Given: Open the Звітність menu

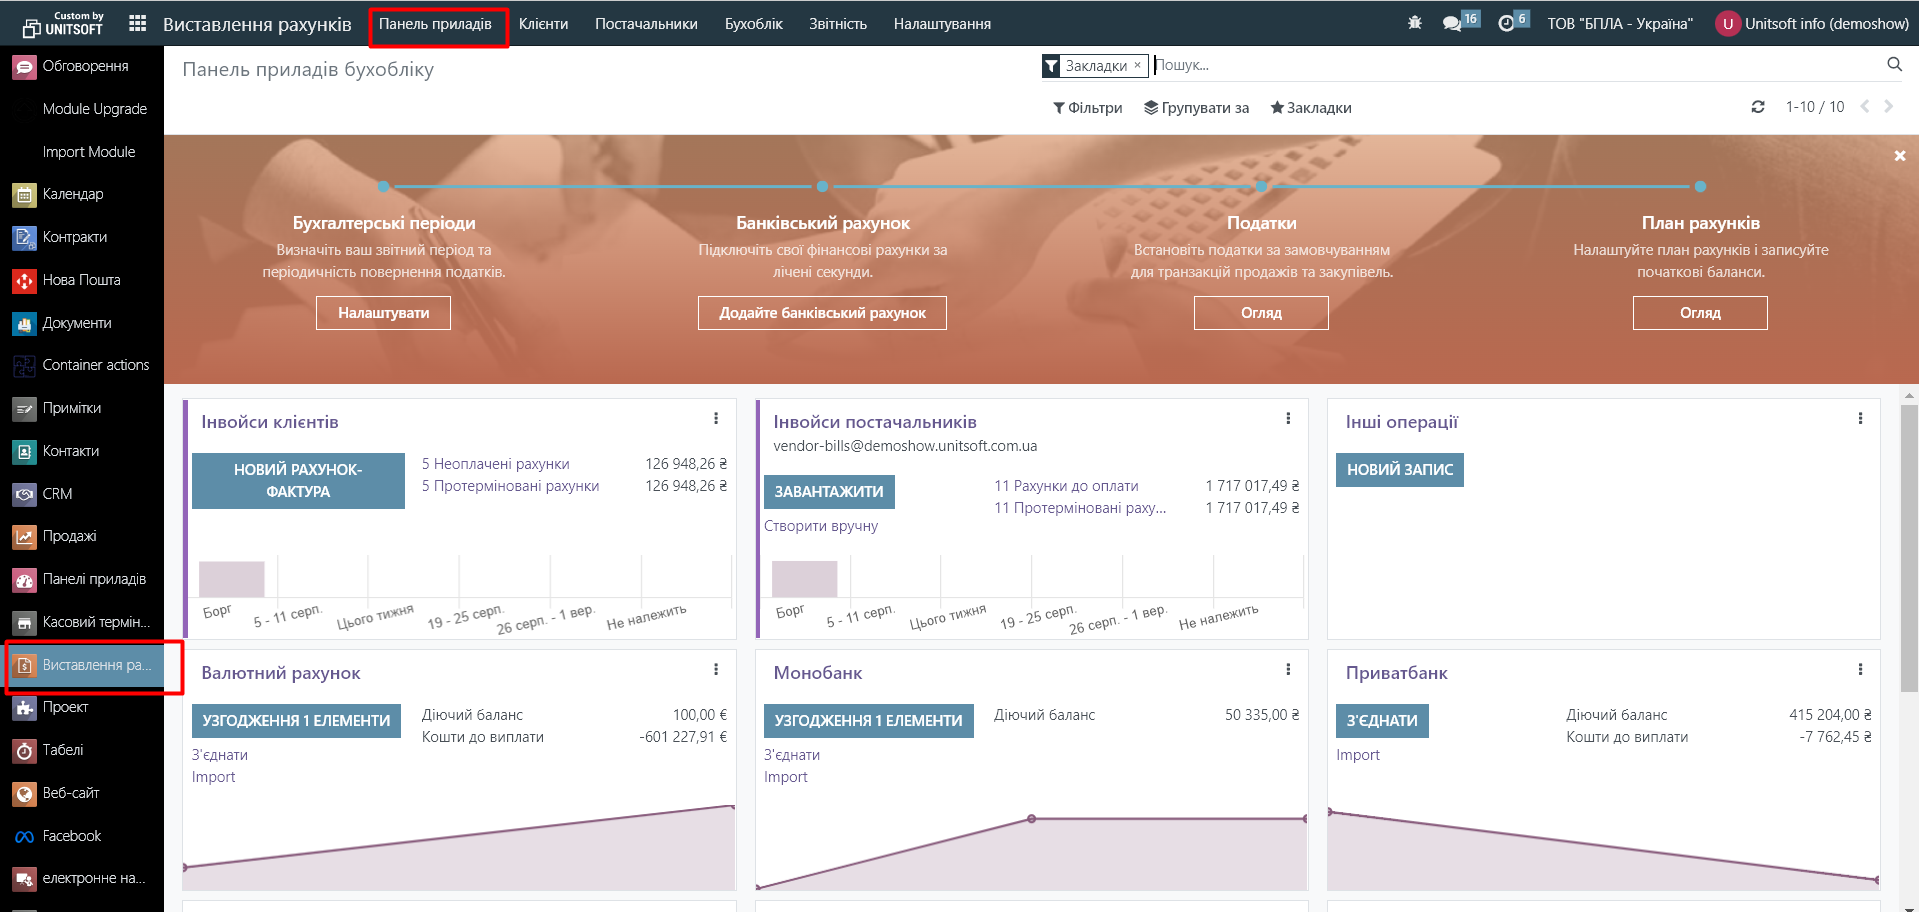Looking at the screenshot, I should coord(837,24).
